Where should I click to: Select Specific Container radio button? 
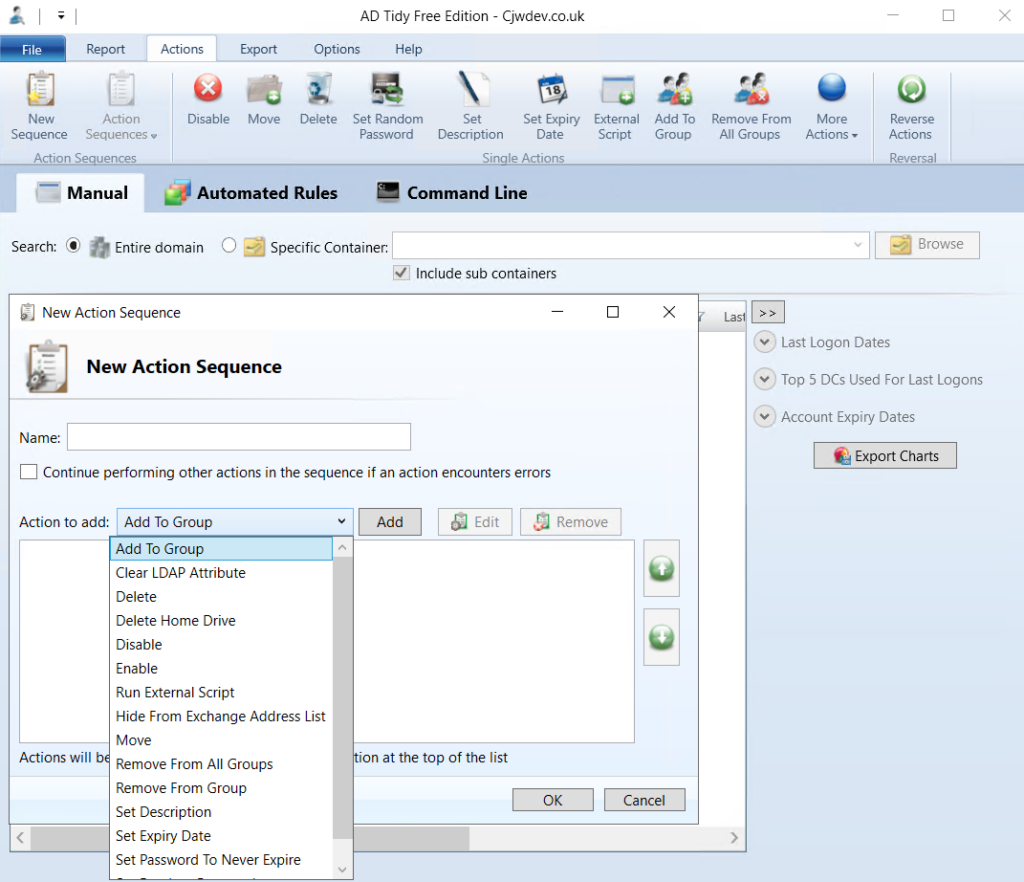(229, 245)
